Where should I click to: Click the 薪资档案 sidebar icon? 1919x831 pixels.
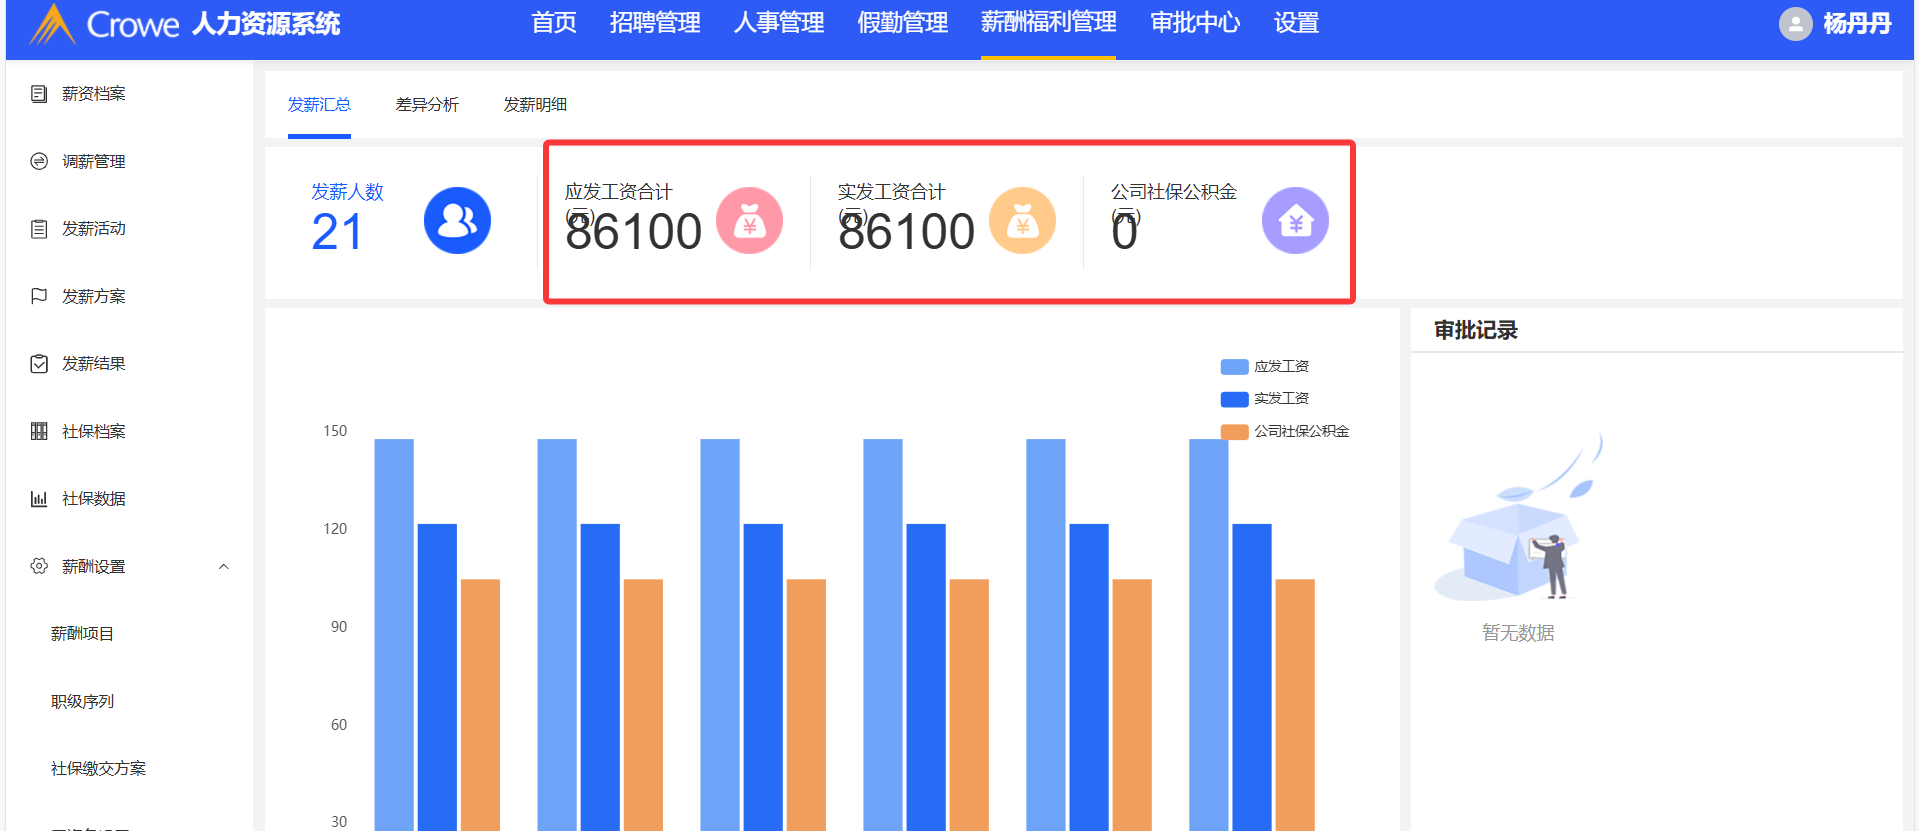39,94
